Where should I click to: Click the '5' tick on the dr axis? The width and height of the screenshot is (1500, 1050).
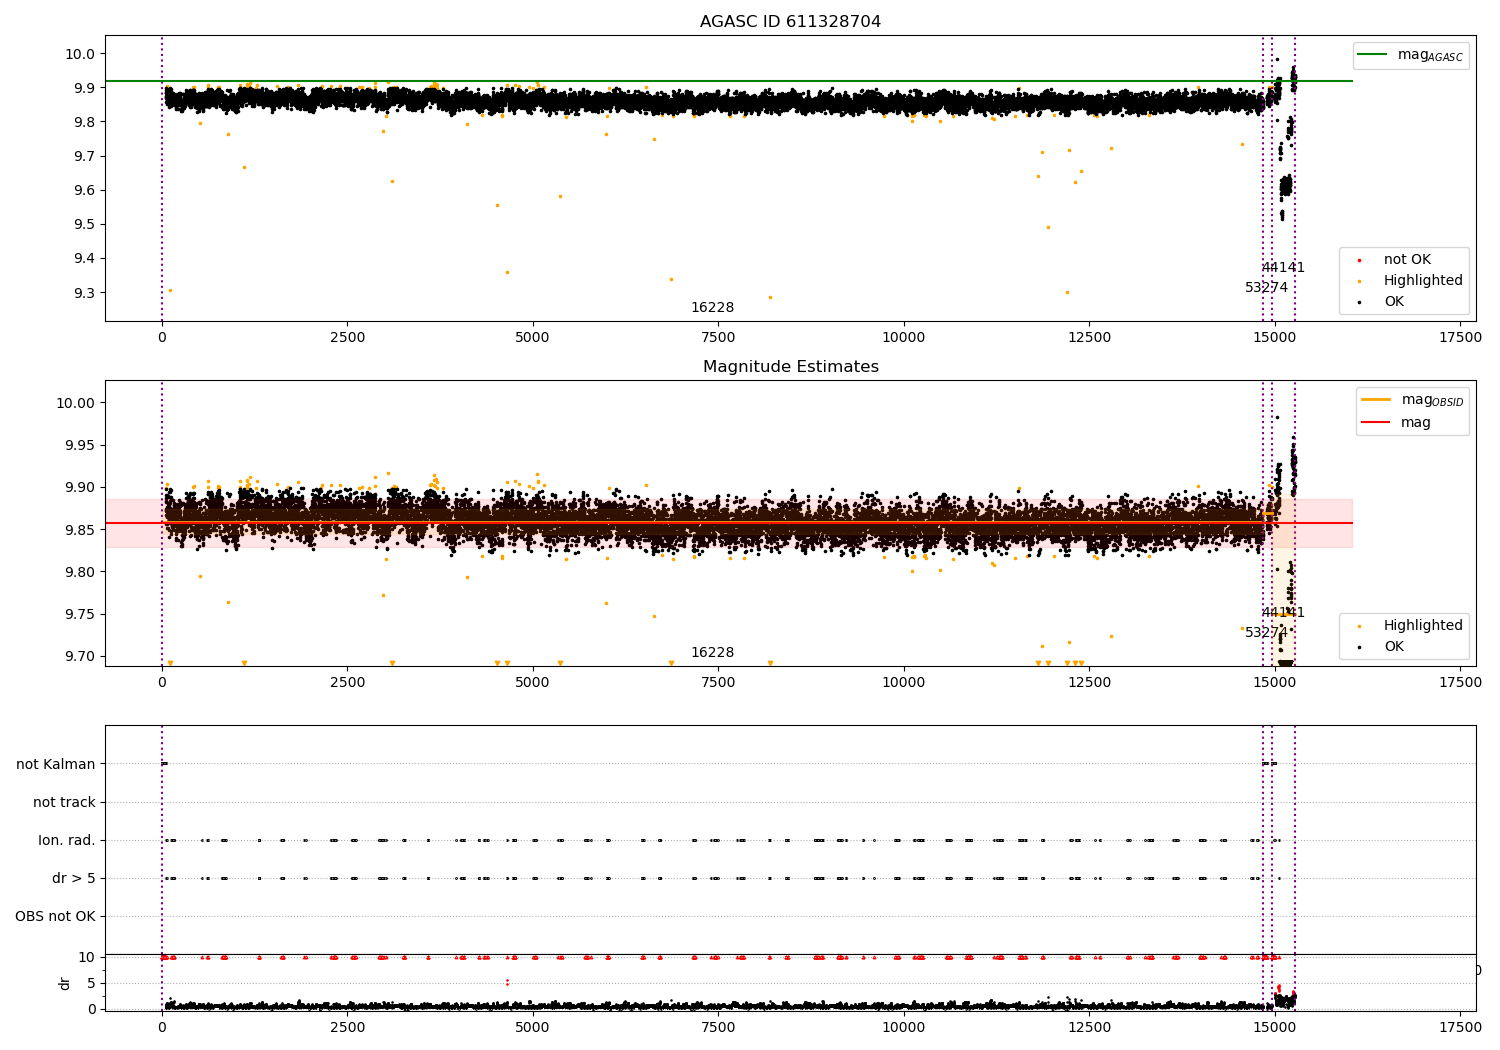click(x=92, y=983)
